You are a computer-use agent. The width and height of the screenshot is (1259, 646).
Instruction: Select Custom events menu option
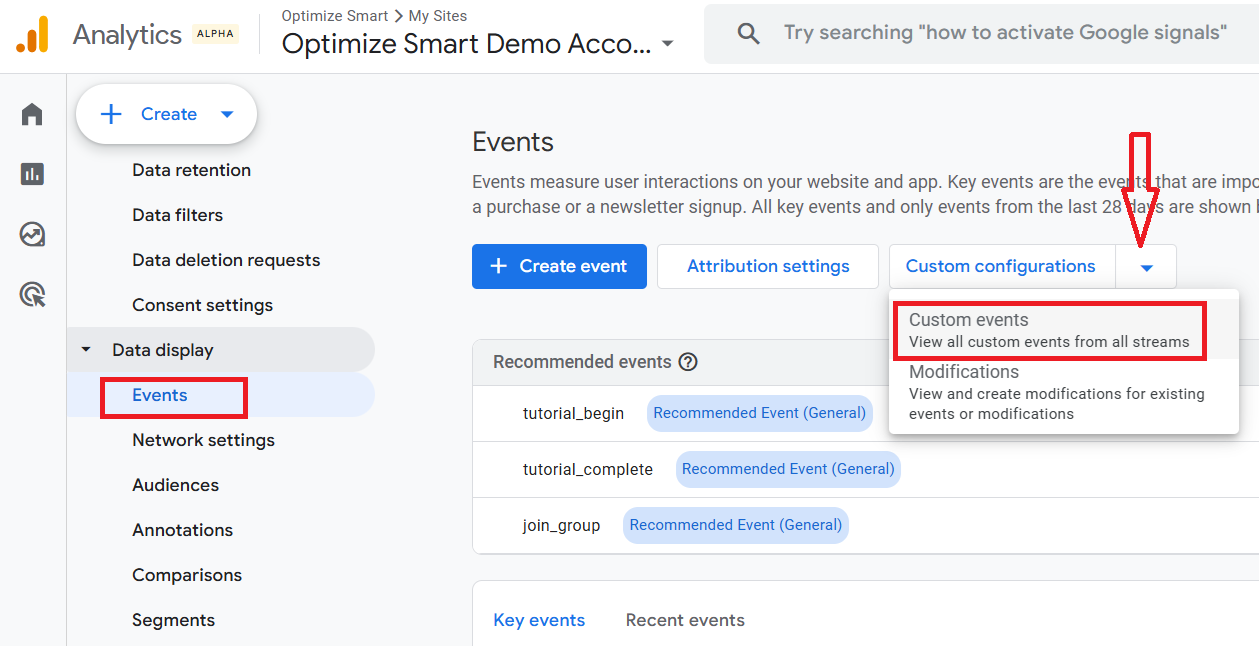click(1049, 330)
